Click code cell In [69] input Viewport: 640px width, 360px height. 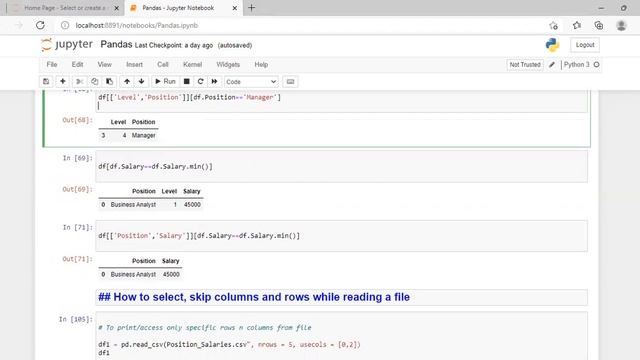(342, 167)
